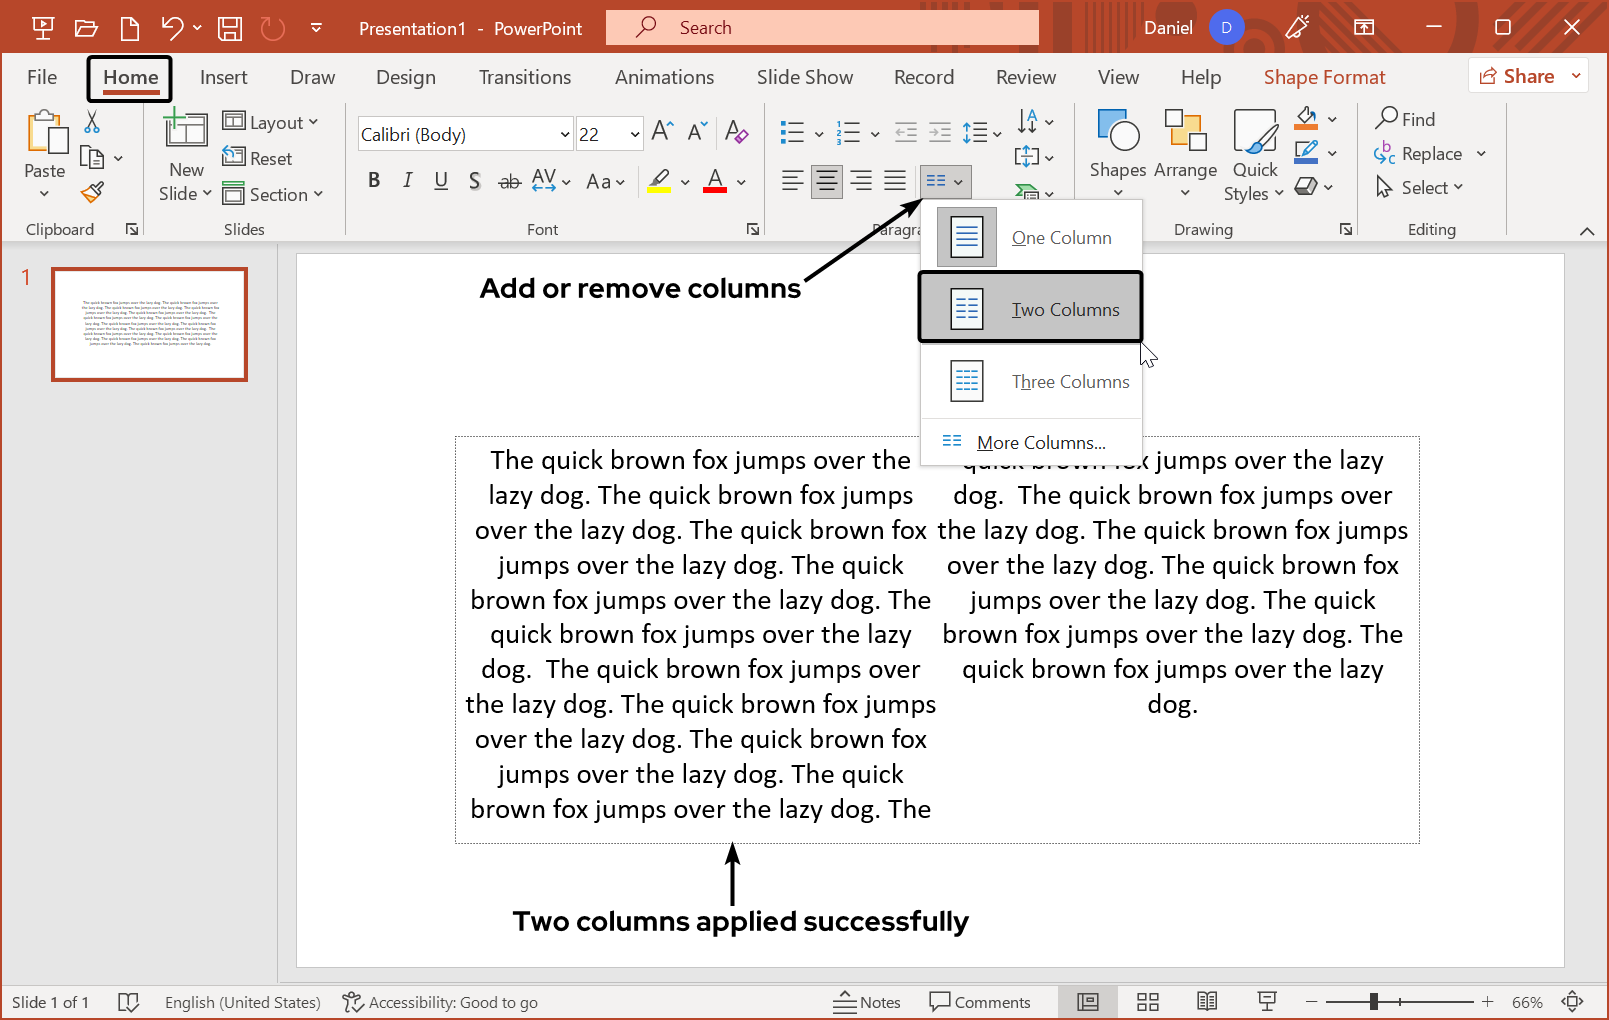Click the Clear All Formatting icon
The image size is (1609, 1020).
coord(736,132)
